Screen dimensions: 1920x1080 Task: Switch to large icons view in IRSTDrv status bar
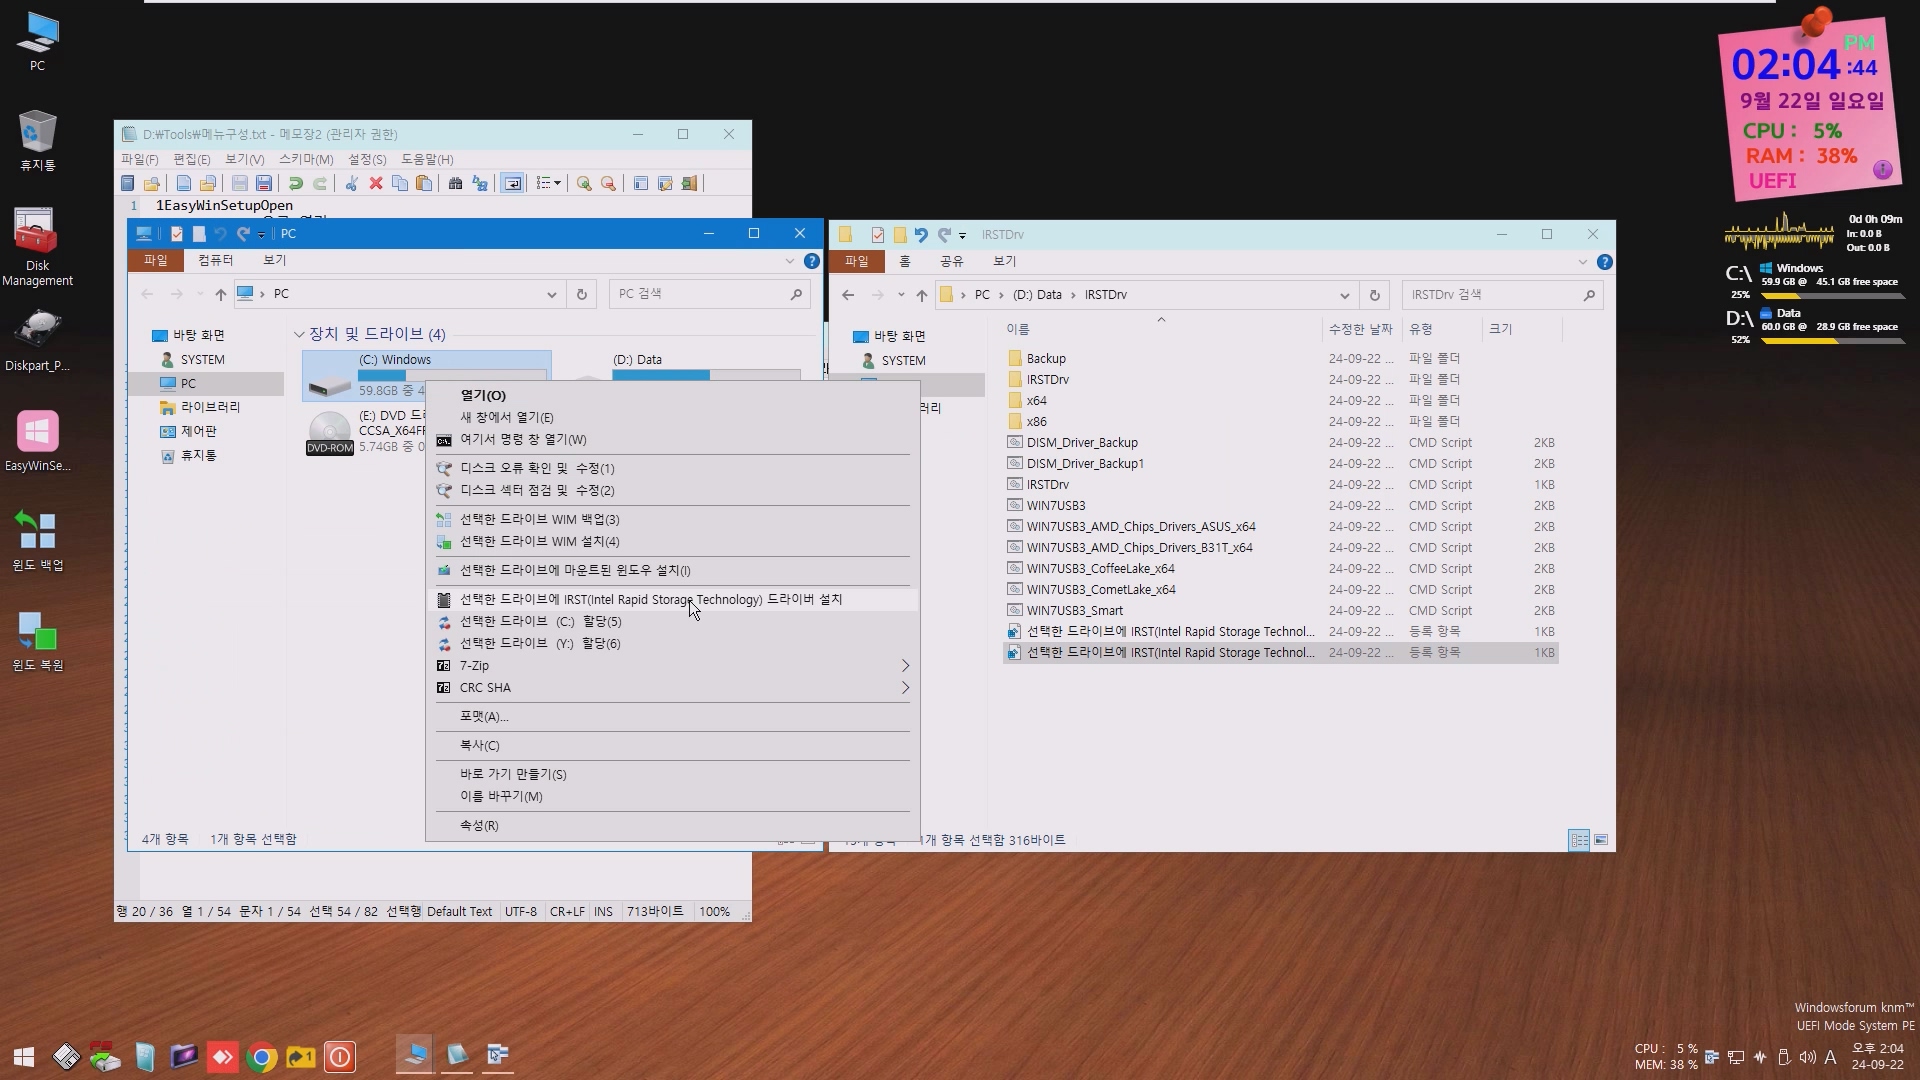[1601, 840]
